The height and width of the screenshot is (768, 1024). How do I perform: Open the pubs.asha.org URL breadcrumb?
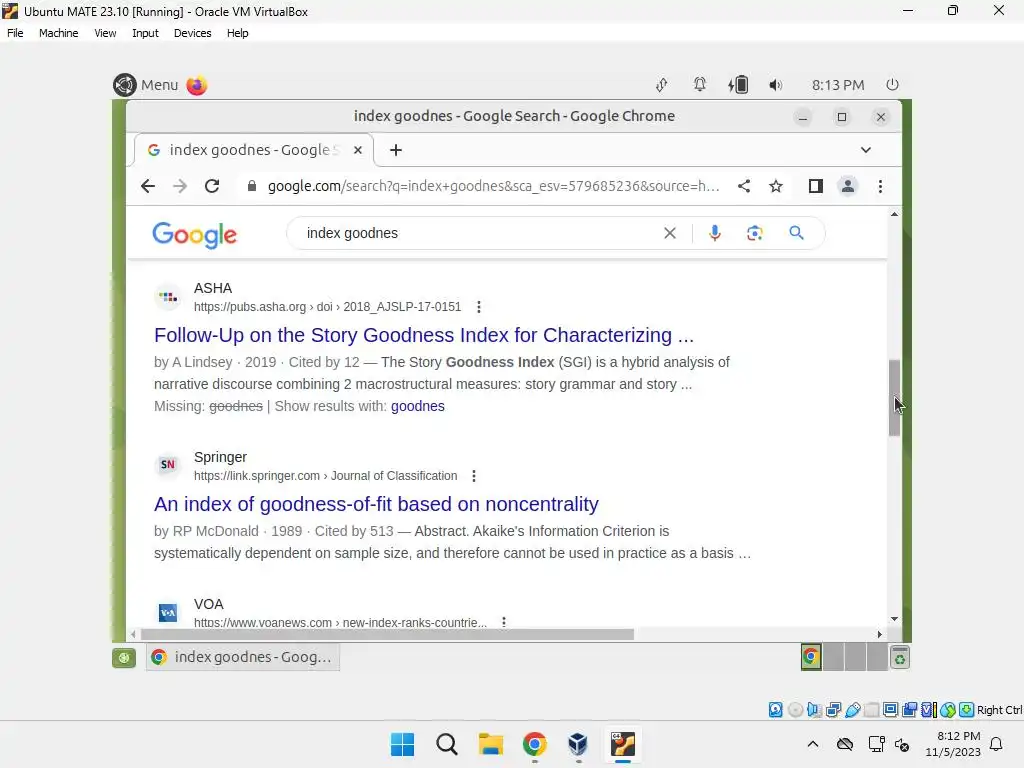[x=327, y=307]
